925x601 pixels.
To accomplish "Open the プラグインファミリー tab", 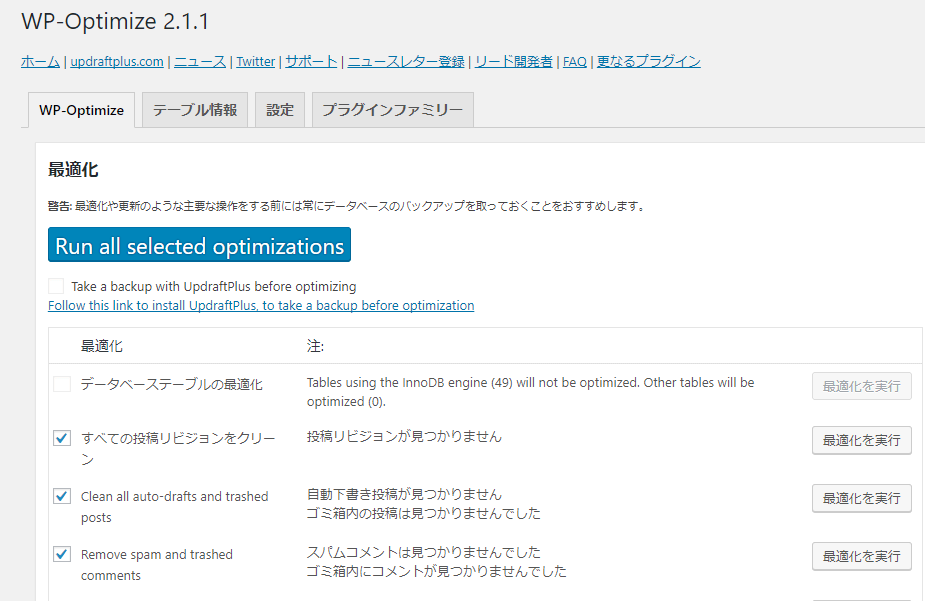I will [x=392, y=110].
